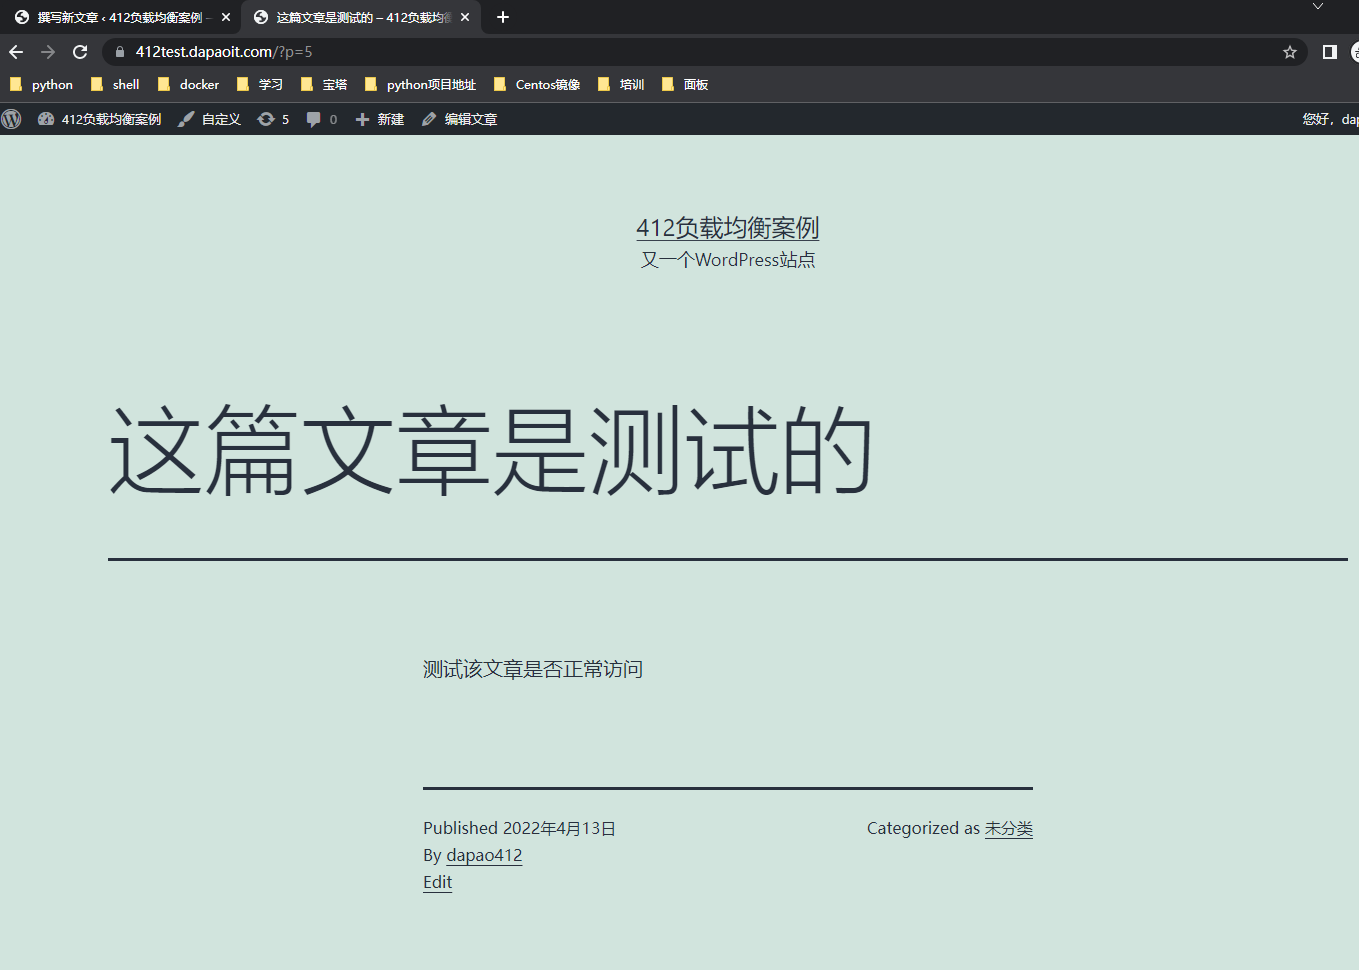The height and width of the screenshot is (970, 1359).
Task: Switch to the 撰写新文章 tab
Action: pos(120,17)
